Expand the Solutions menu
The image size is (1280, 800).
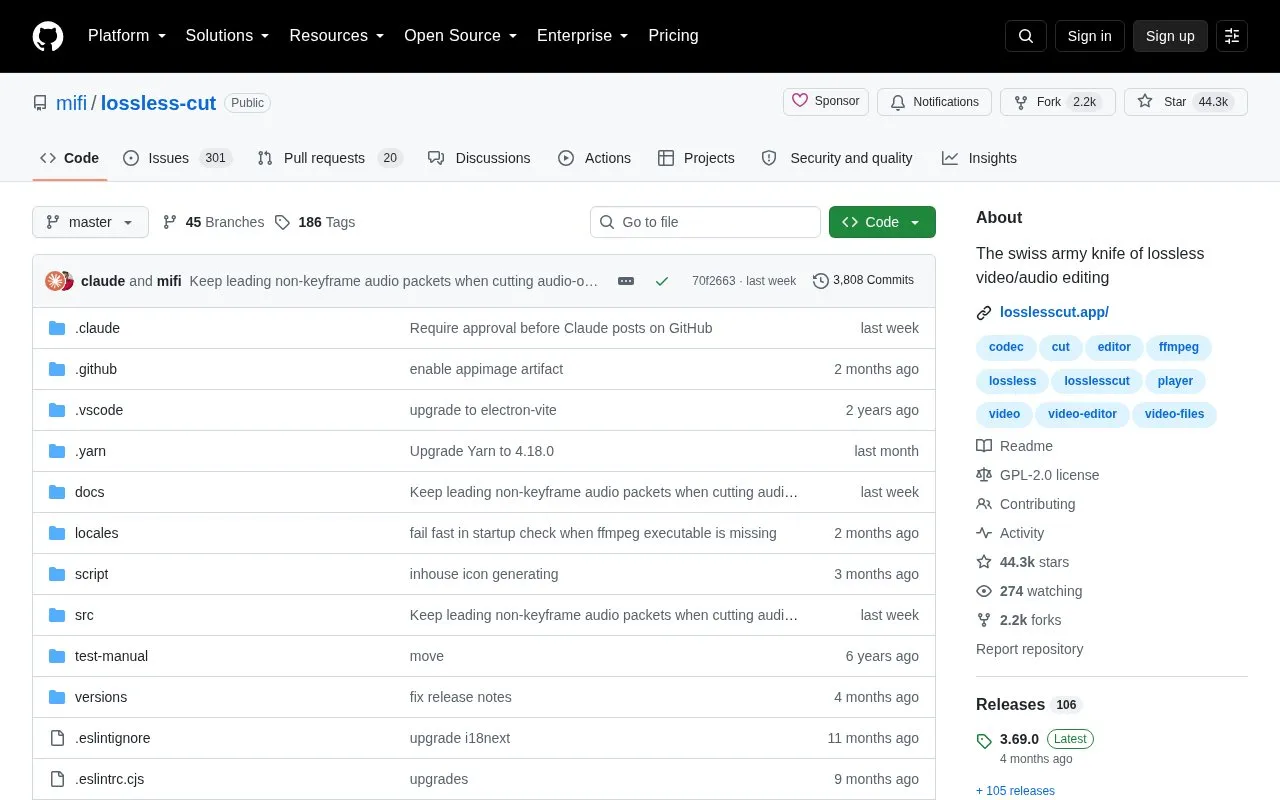(x=228, y=36)
